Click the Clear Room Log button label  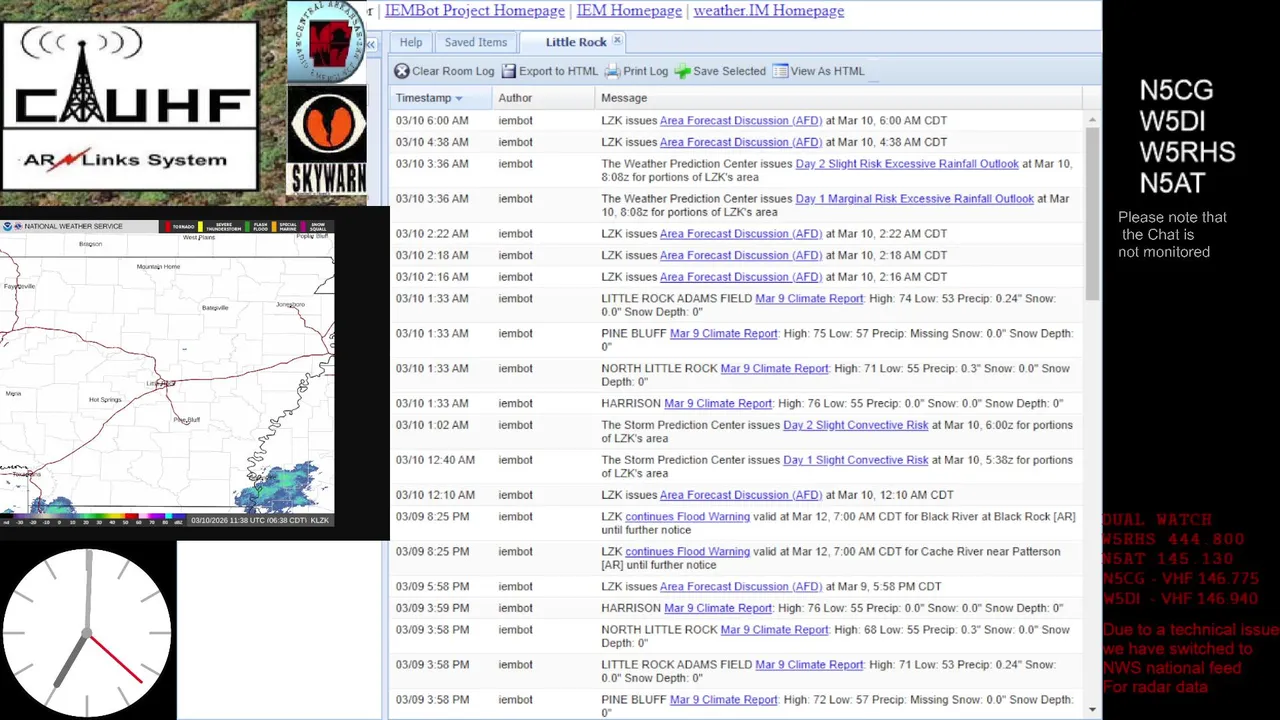coord(453,71)
